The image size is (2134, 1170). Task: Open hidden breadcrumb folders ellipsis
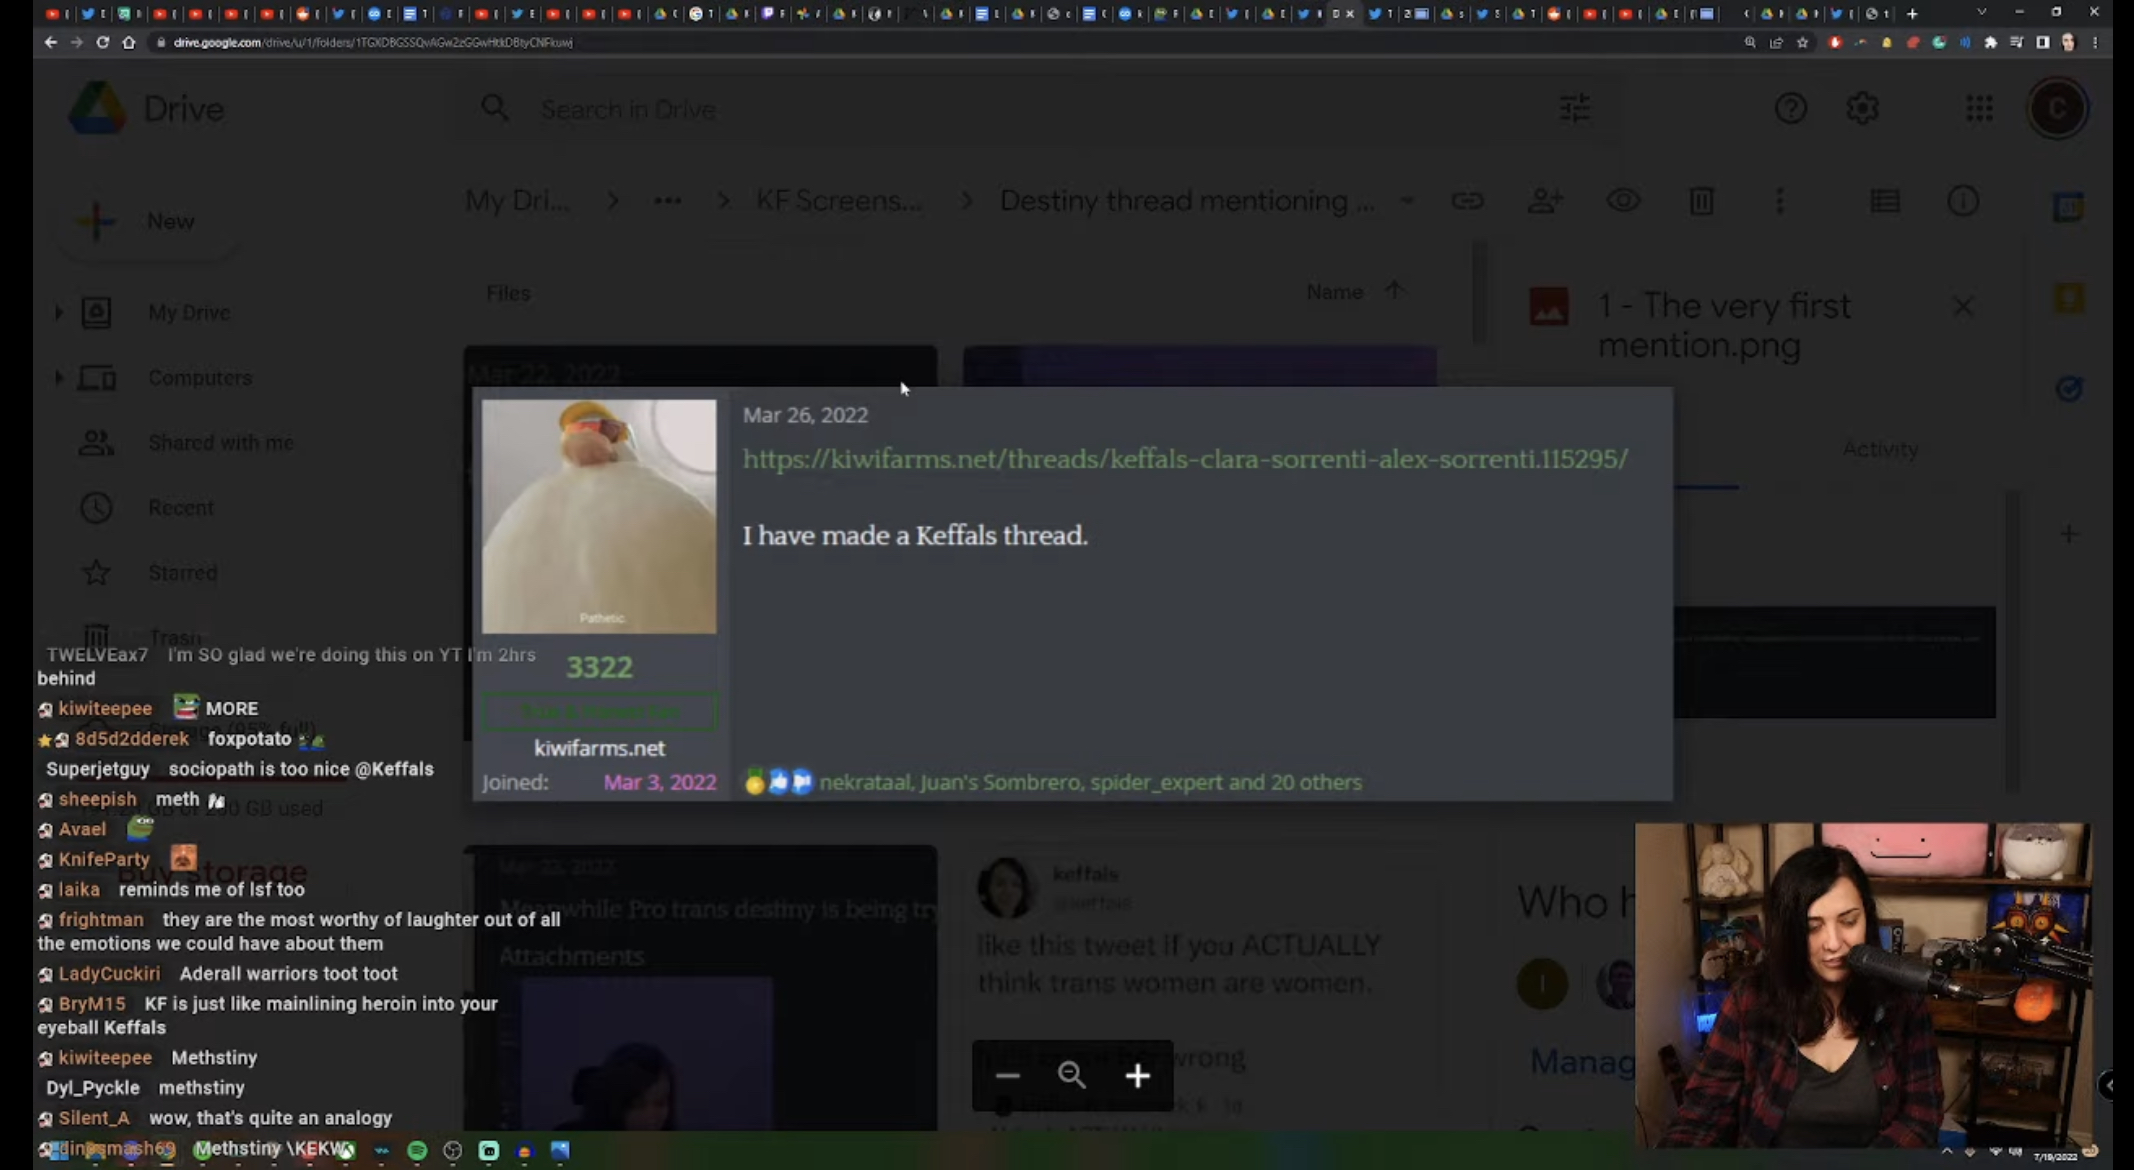tap(667, 201)
